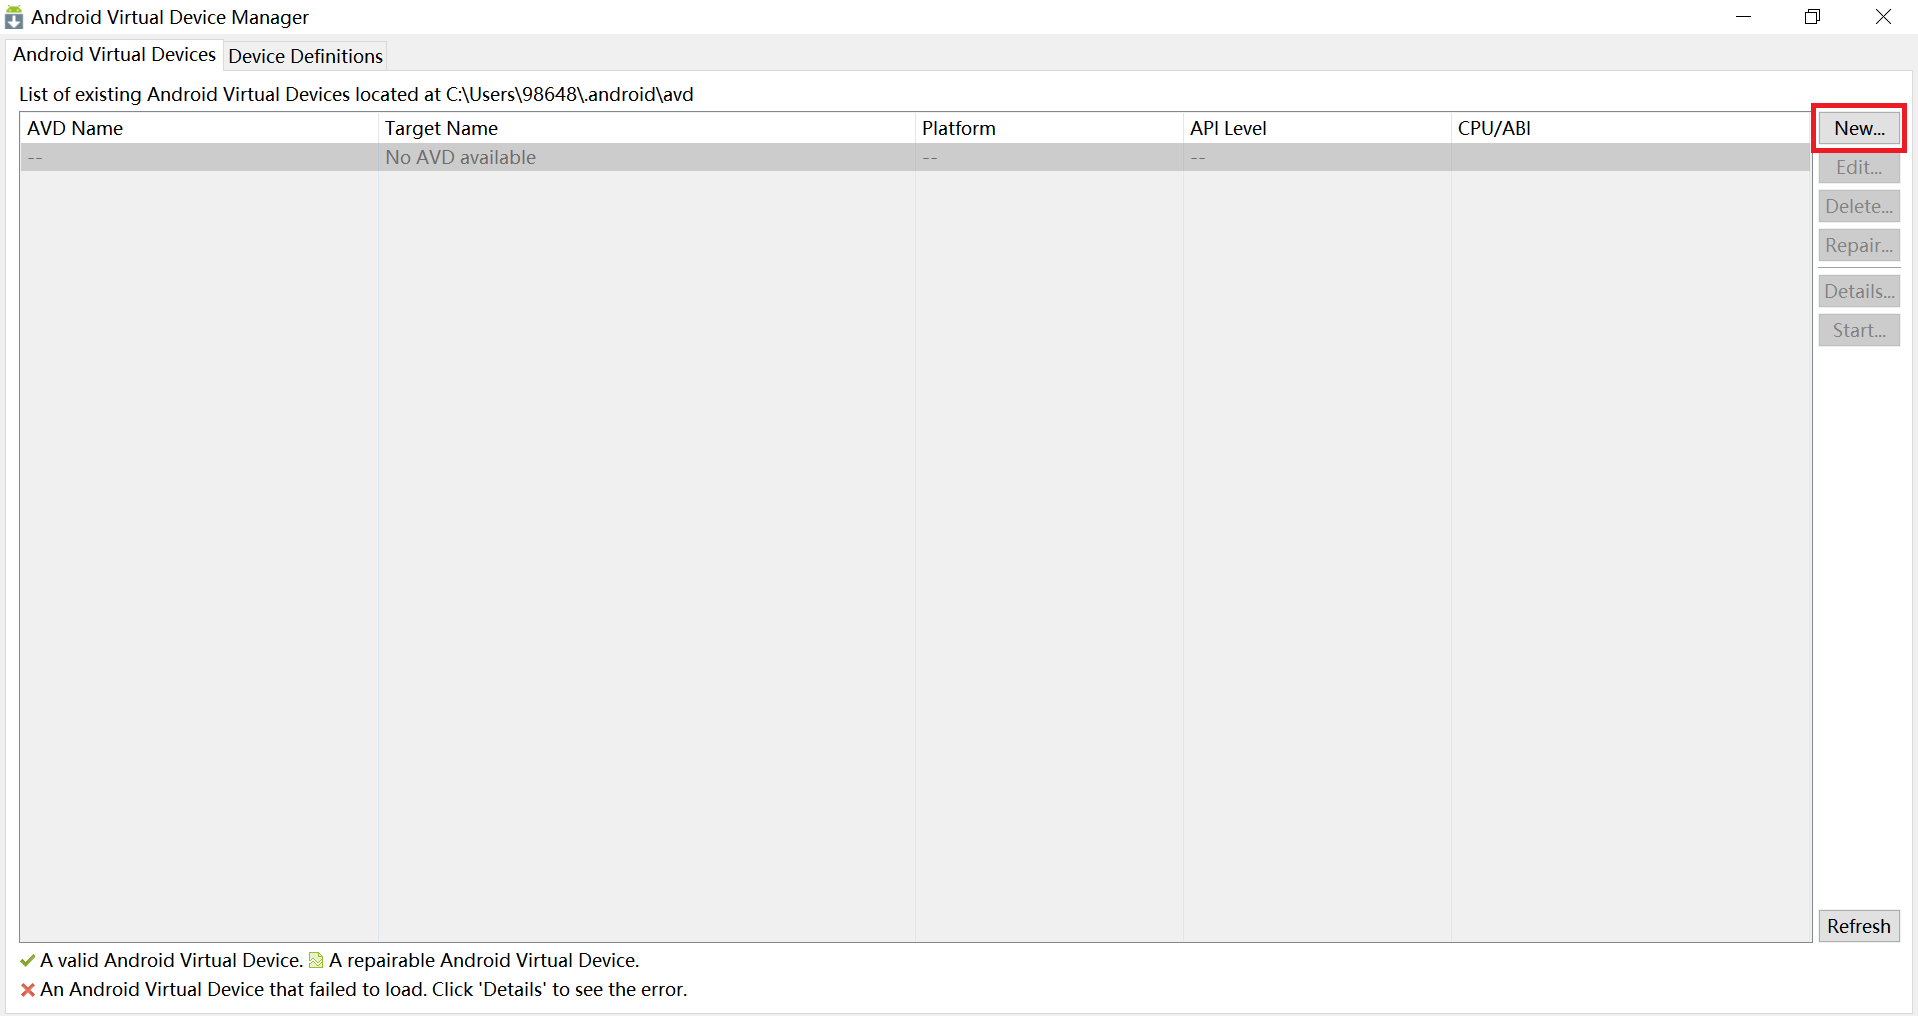Refresh the AVD list

(1859, 926)
